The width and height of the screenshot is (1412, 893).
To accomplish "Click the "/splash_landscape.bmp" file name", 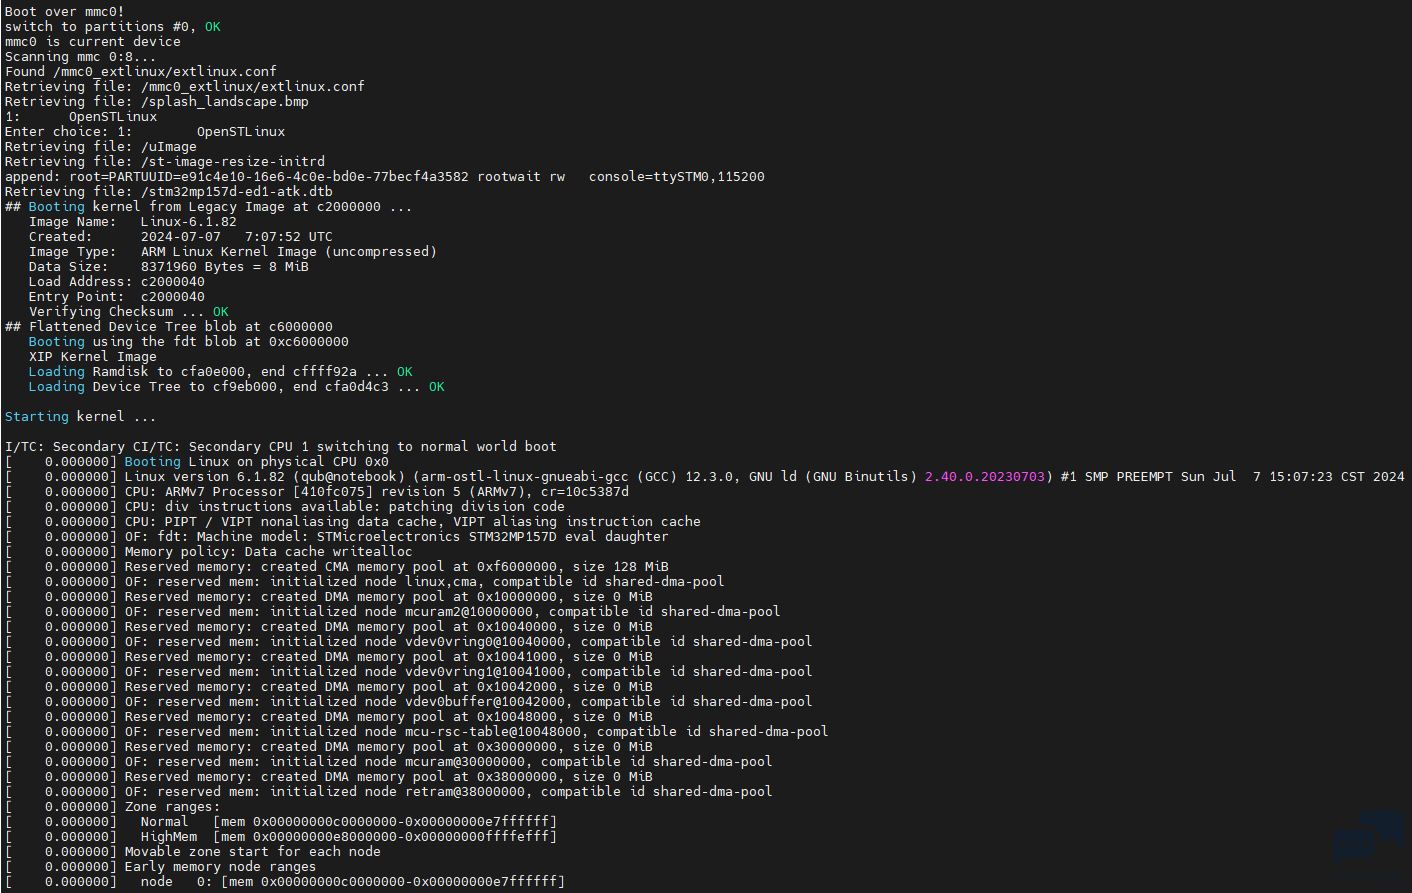I will click(x=225, y=102).
